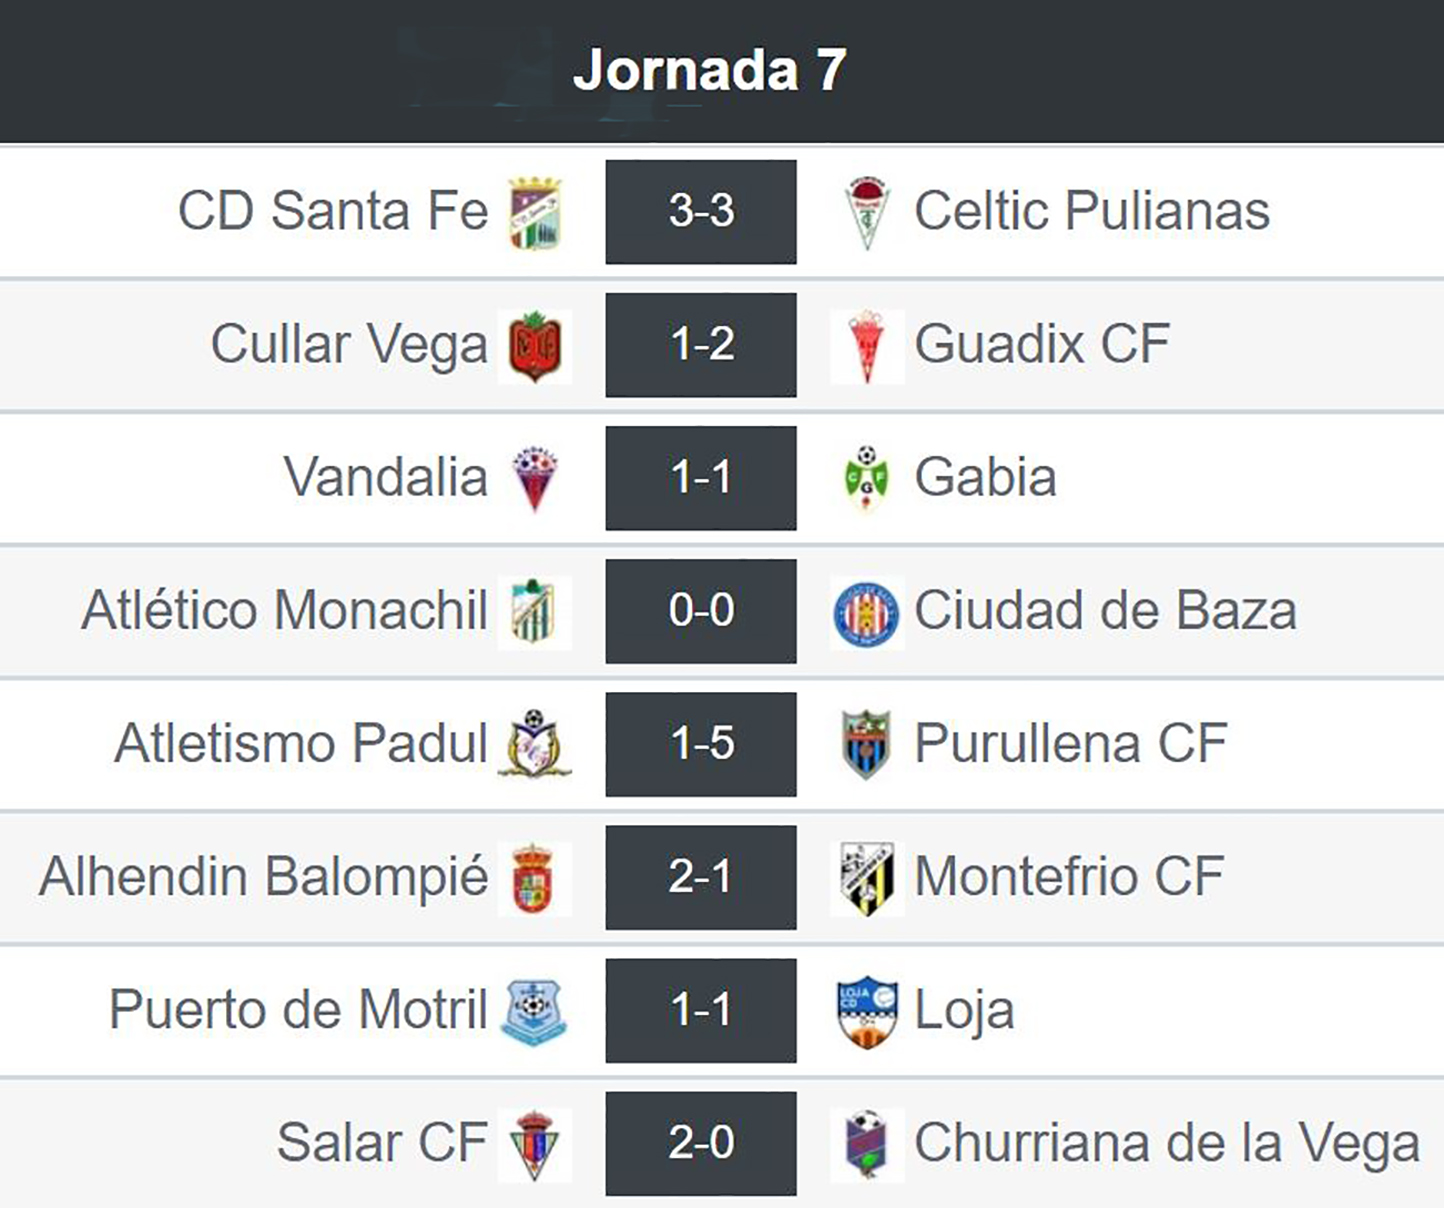1444x1208 pixels.
Task: Click the Jornada 7 header title
Action: point(710,70)
